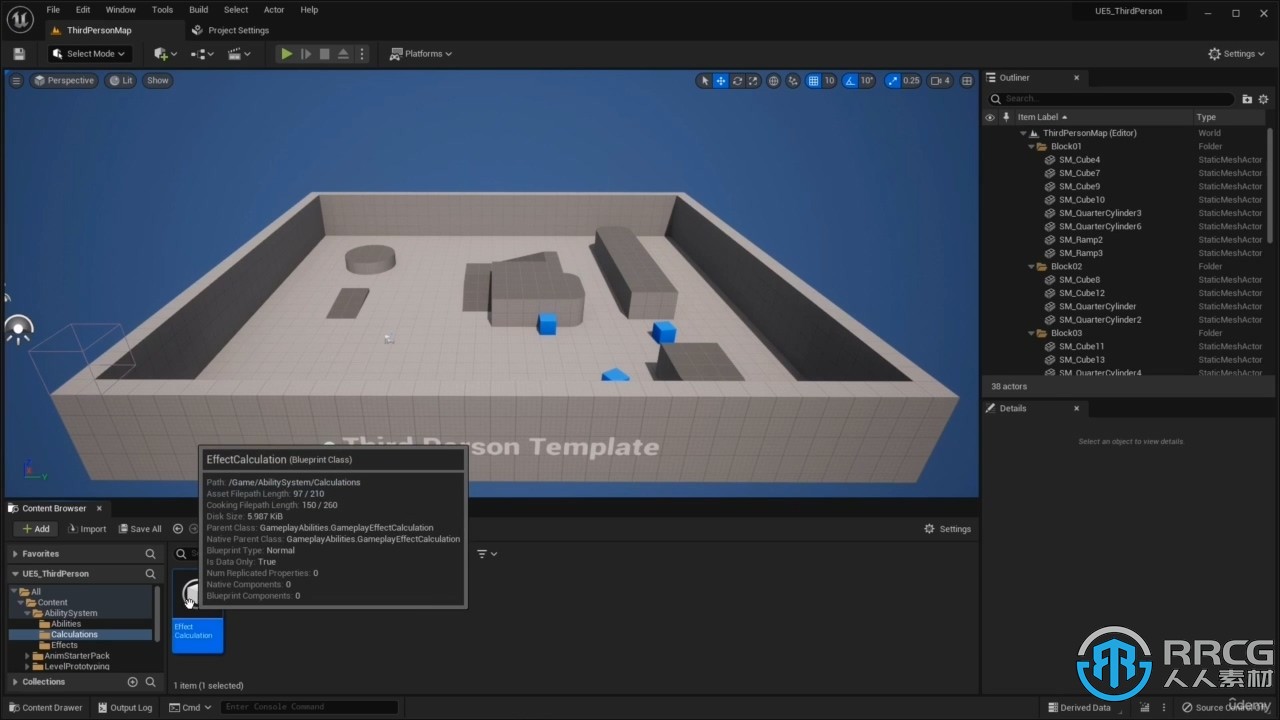Open the Select Mode dropdown

(x=89, y=54)
